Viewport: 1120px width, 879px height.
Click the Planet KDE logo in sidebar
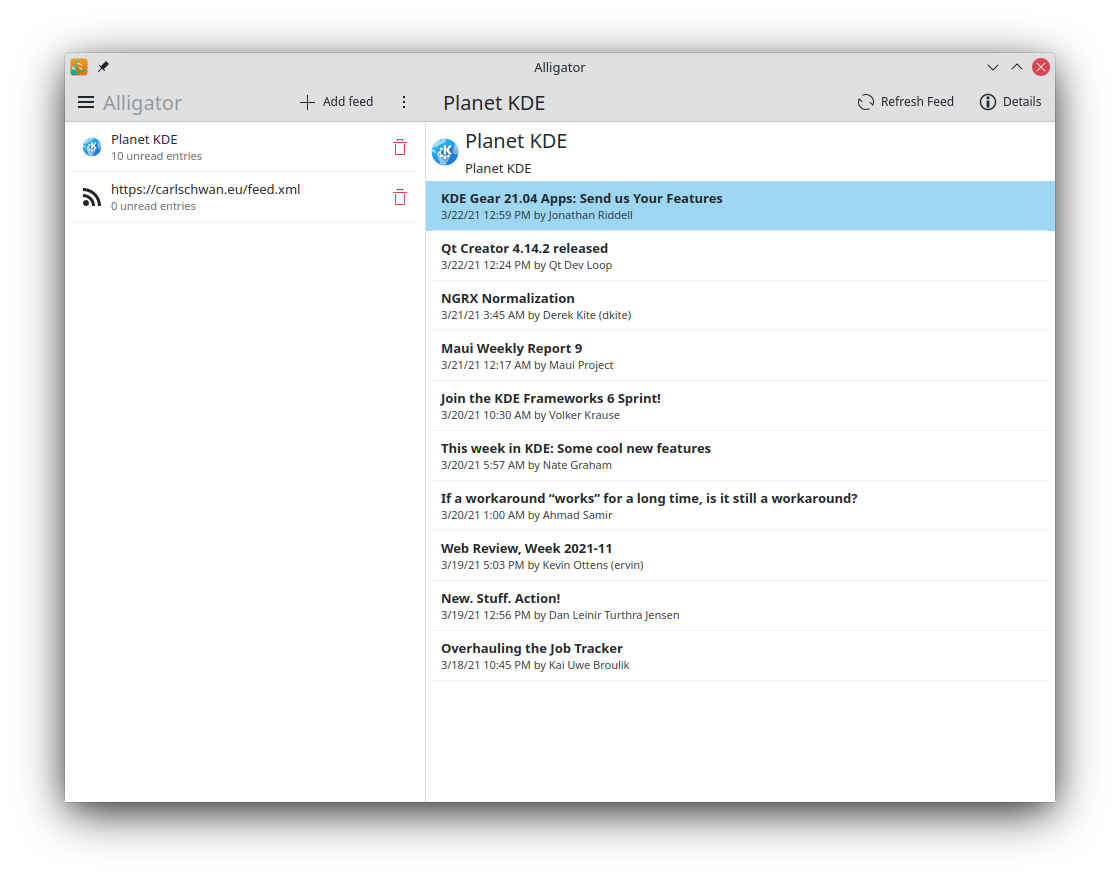point(92,147)
